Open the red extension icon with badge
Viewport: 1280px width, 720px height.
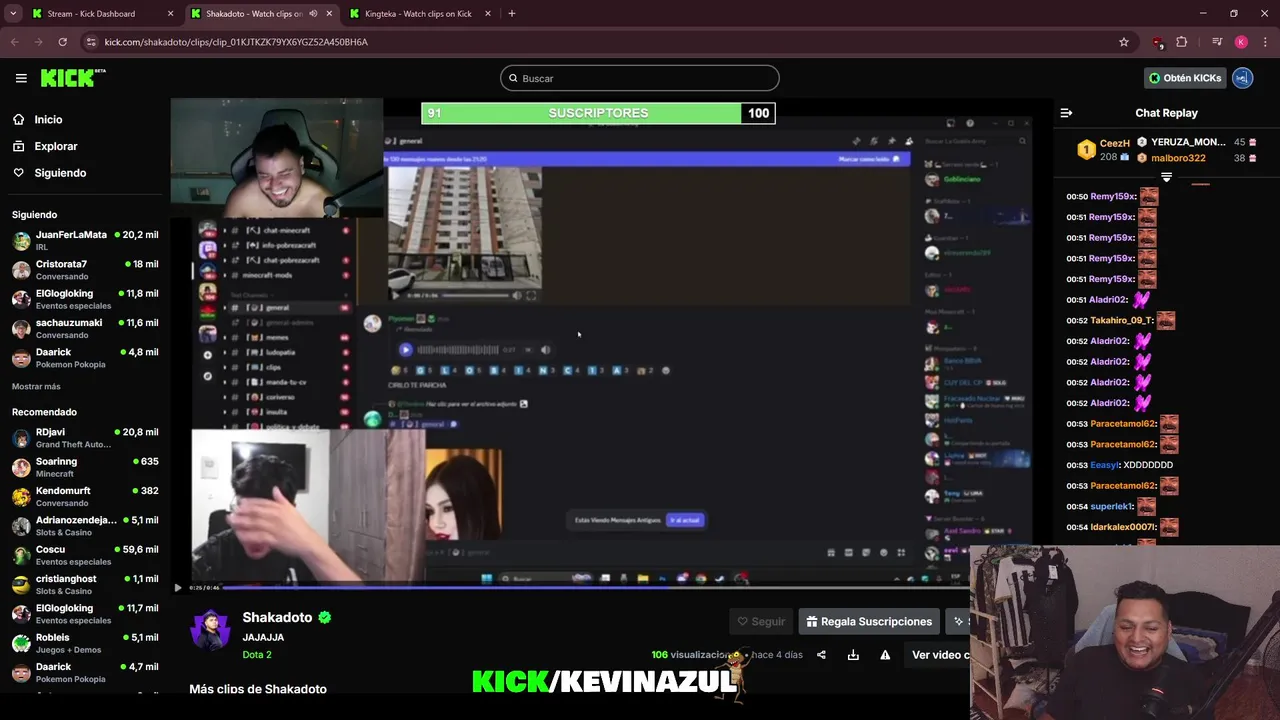click(1158, 42)
